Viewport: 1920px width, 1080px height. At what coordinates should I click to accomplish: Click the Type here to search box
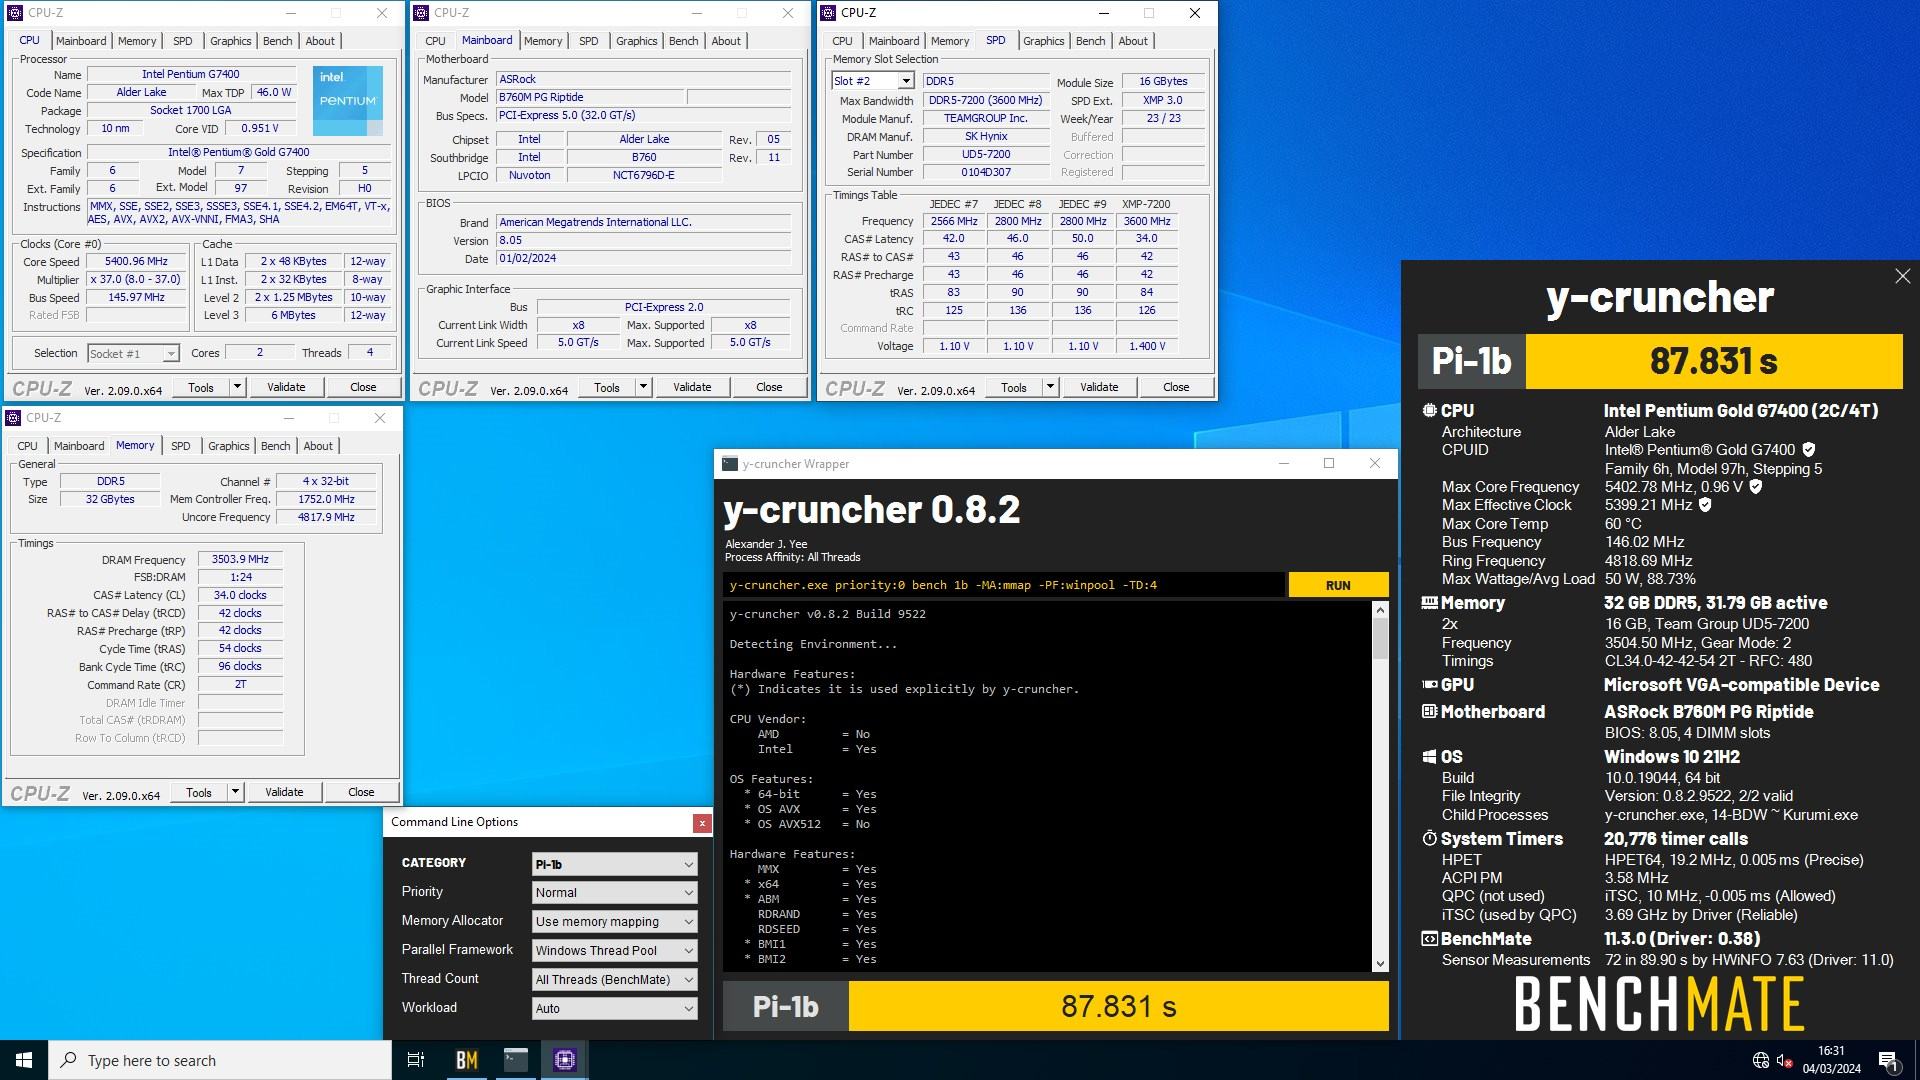pos(220,1060)
